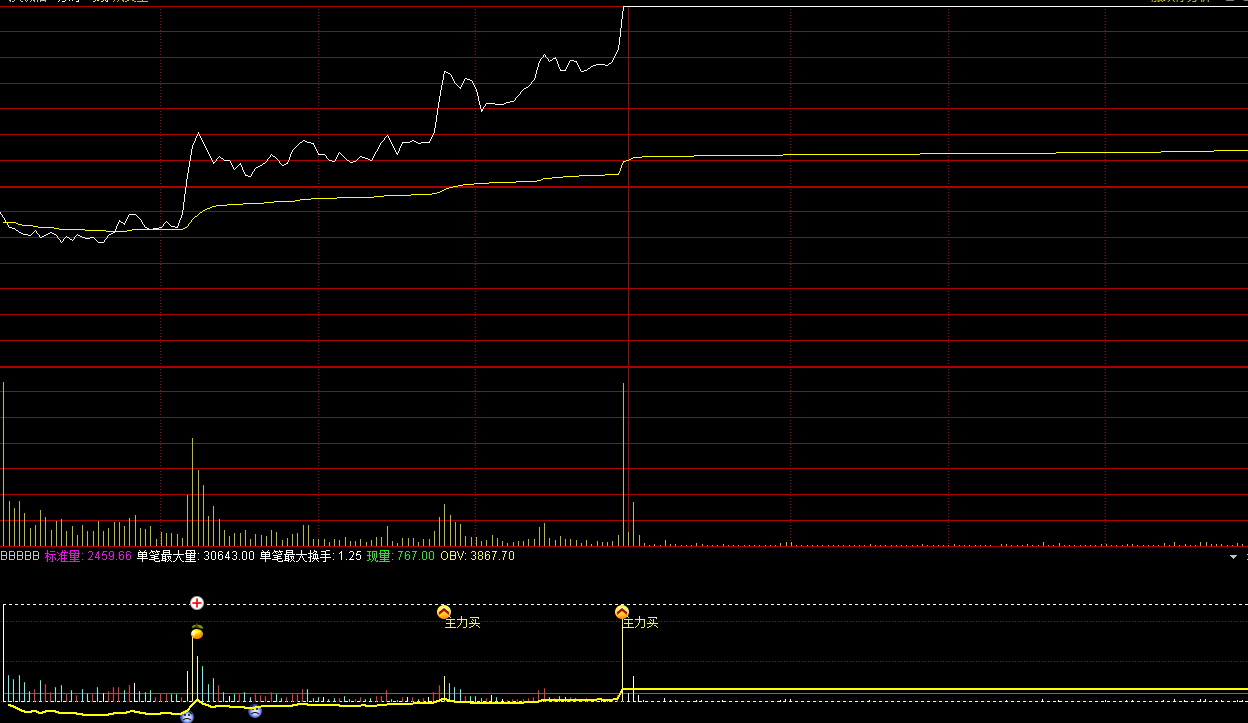Click the OBV: 3867.70 value
Viewport: 1248px width, 723px height.
[477, 556]
